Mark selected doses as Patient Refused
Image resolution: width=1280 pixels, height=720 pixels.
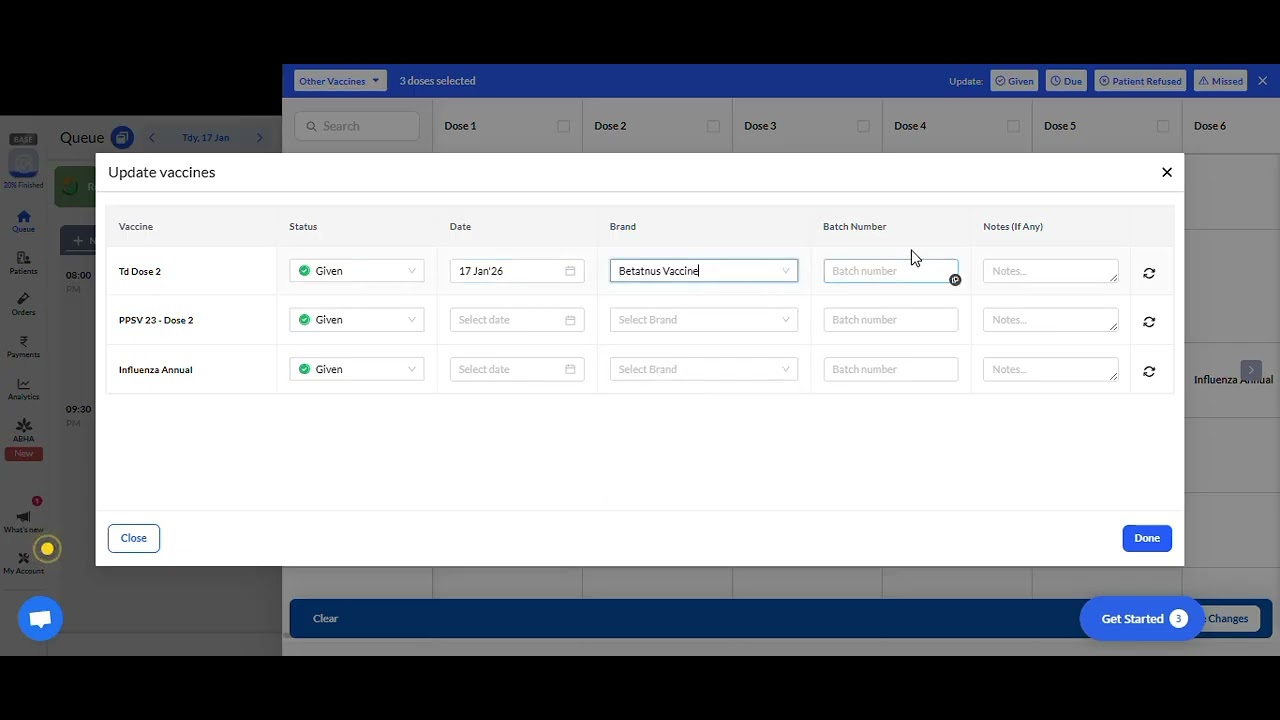(x=1140, y=81)
